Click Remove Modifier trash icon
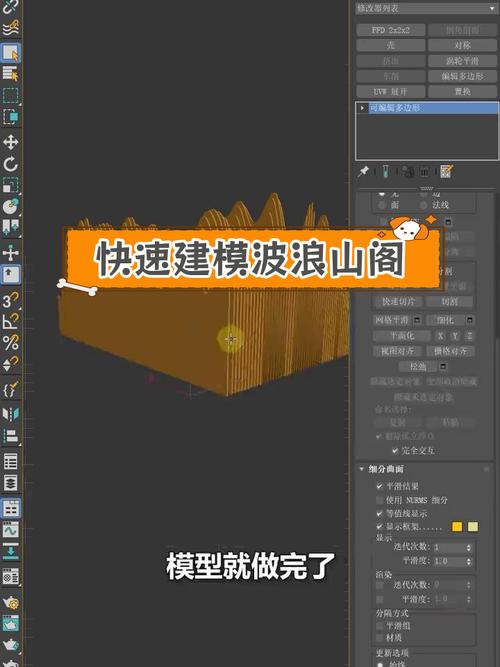The height and width of the screenshot is (667, 500). point(424,172)
